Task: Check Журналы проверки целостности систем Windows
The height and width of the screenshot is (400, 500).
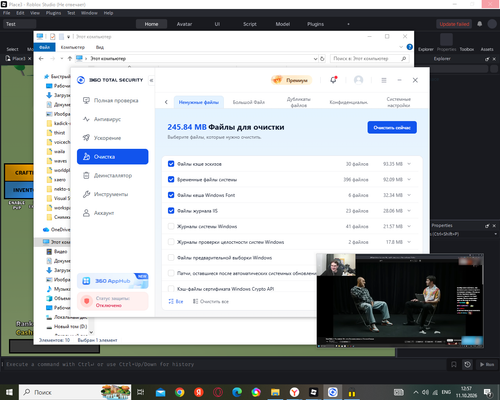Action: pos(171,242)
